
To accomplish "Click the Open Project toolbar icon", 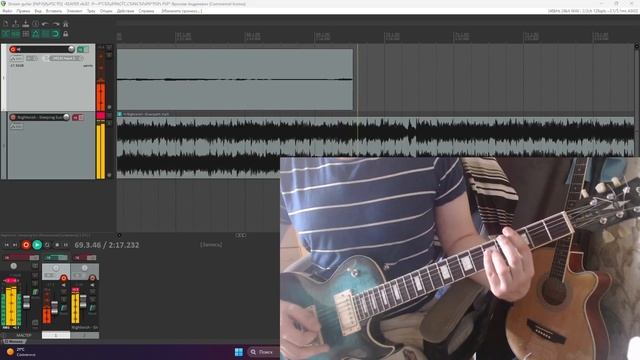I will click(16, 24).
